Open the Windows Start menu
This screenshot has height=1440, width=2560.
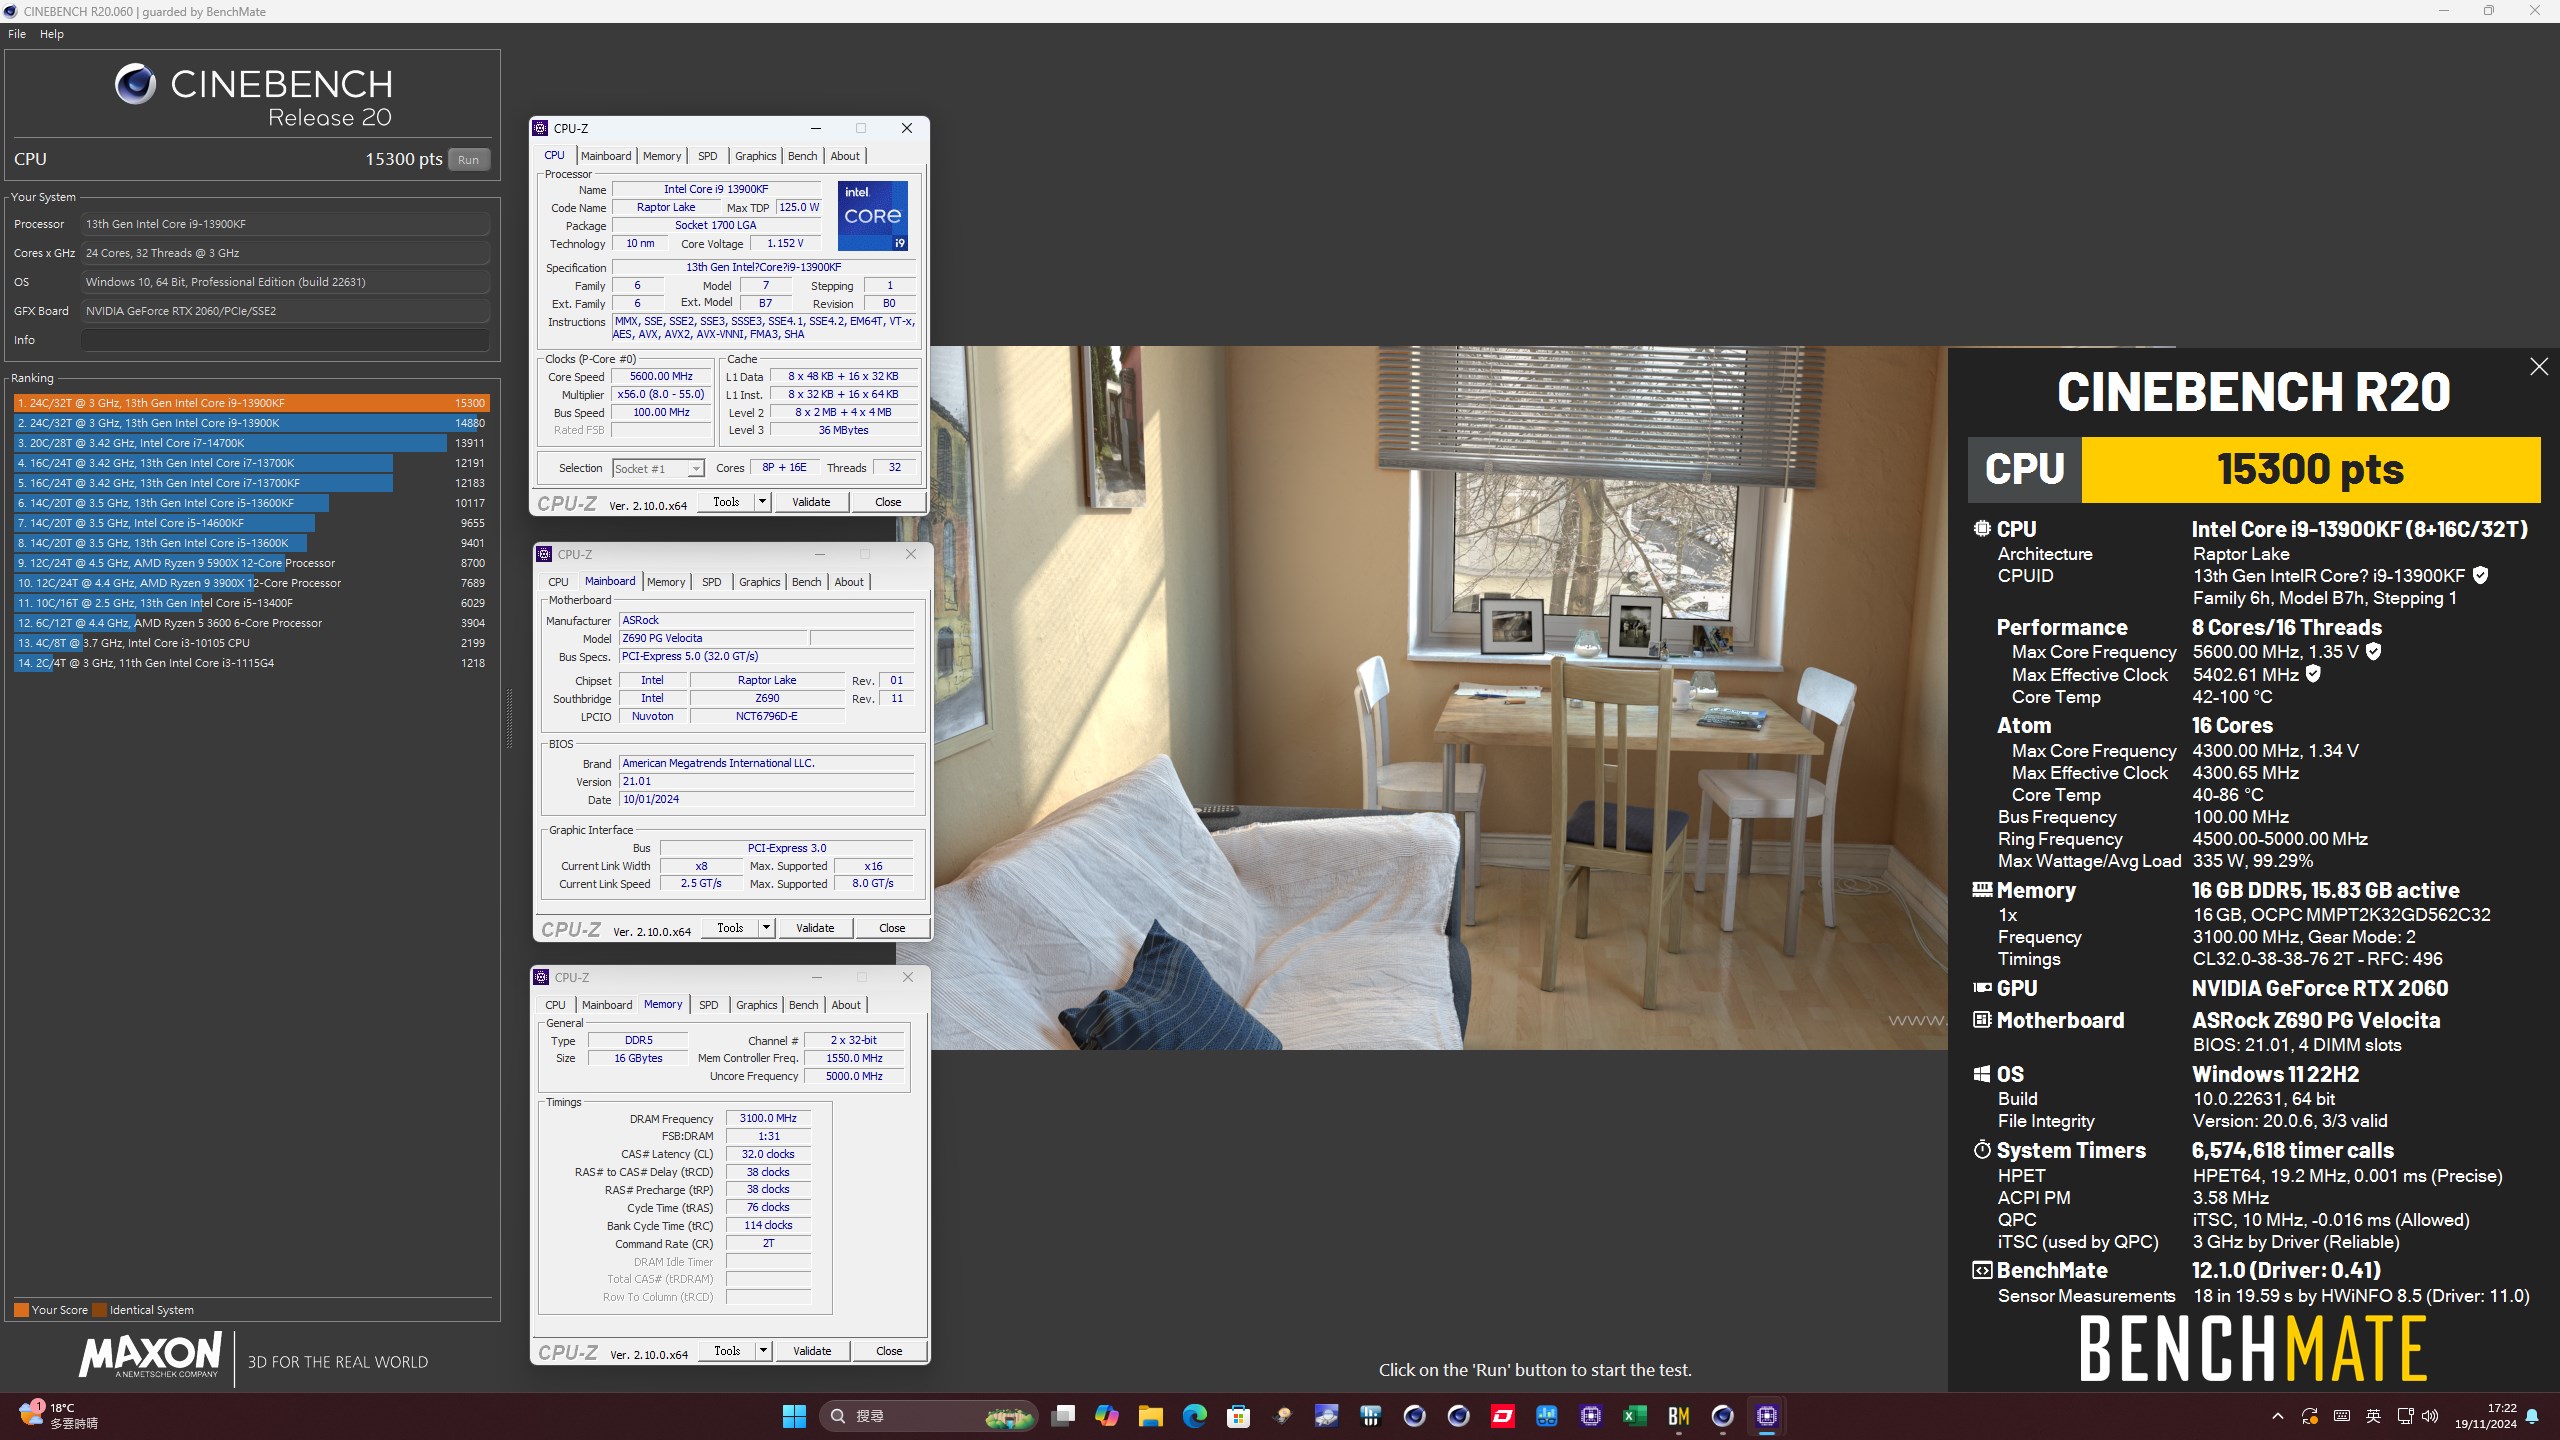pyautogui.click(x=794, y=1416)
